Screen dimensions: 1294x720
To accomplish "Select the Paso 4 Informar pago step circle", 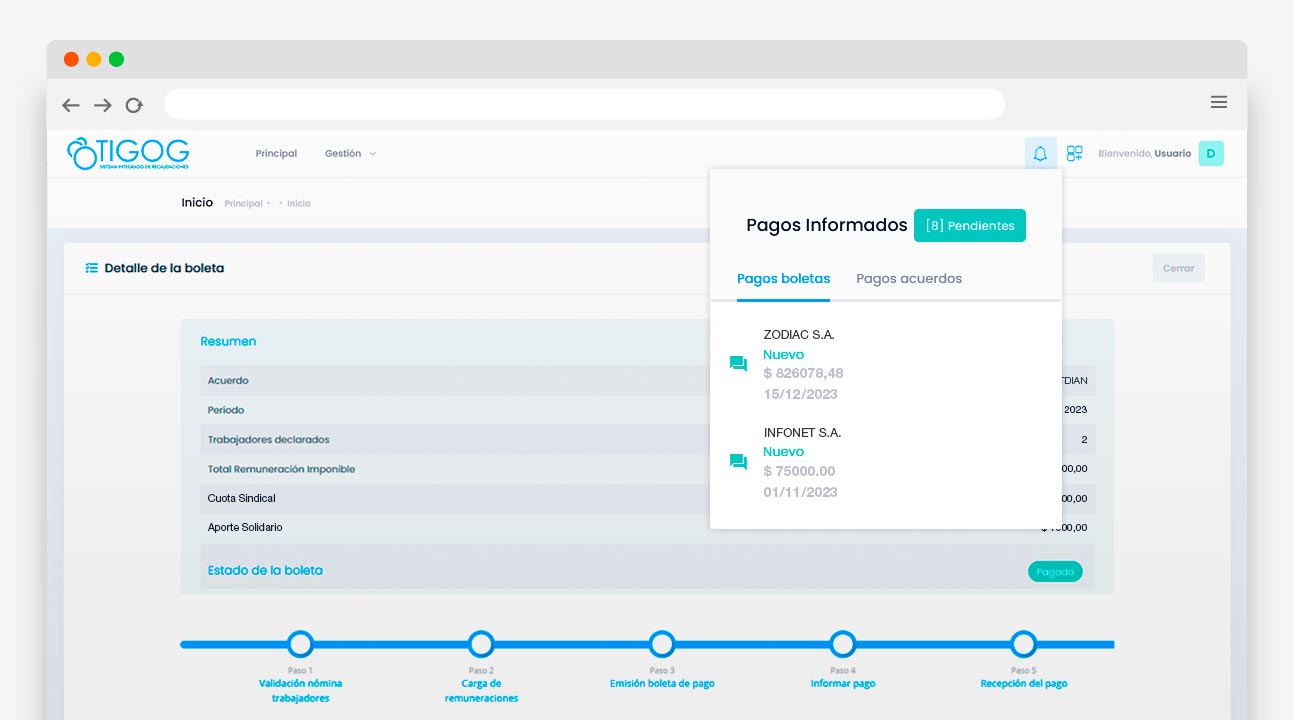I will tap(843, 644).
